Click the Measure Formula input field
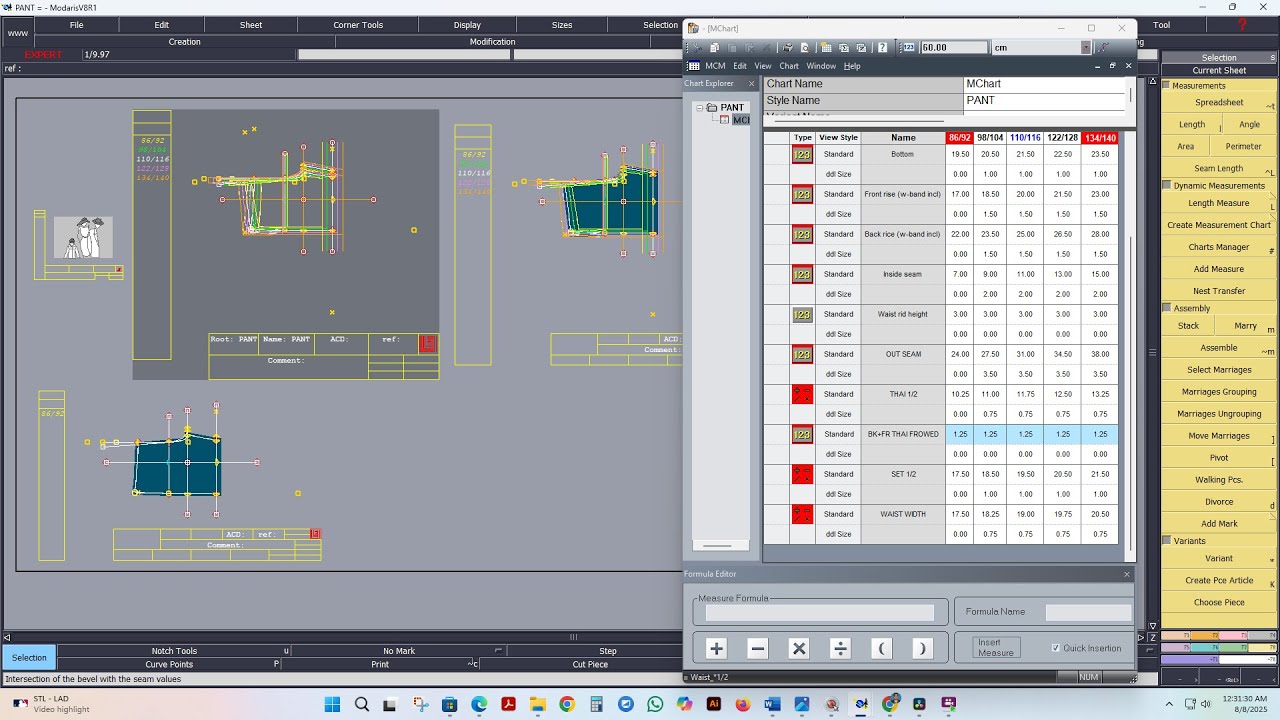This screenshot has width=1280, height=720. point(819,612)
